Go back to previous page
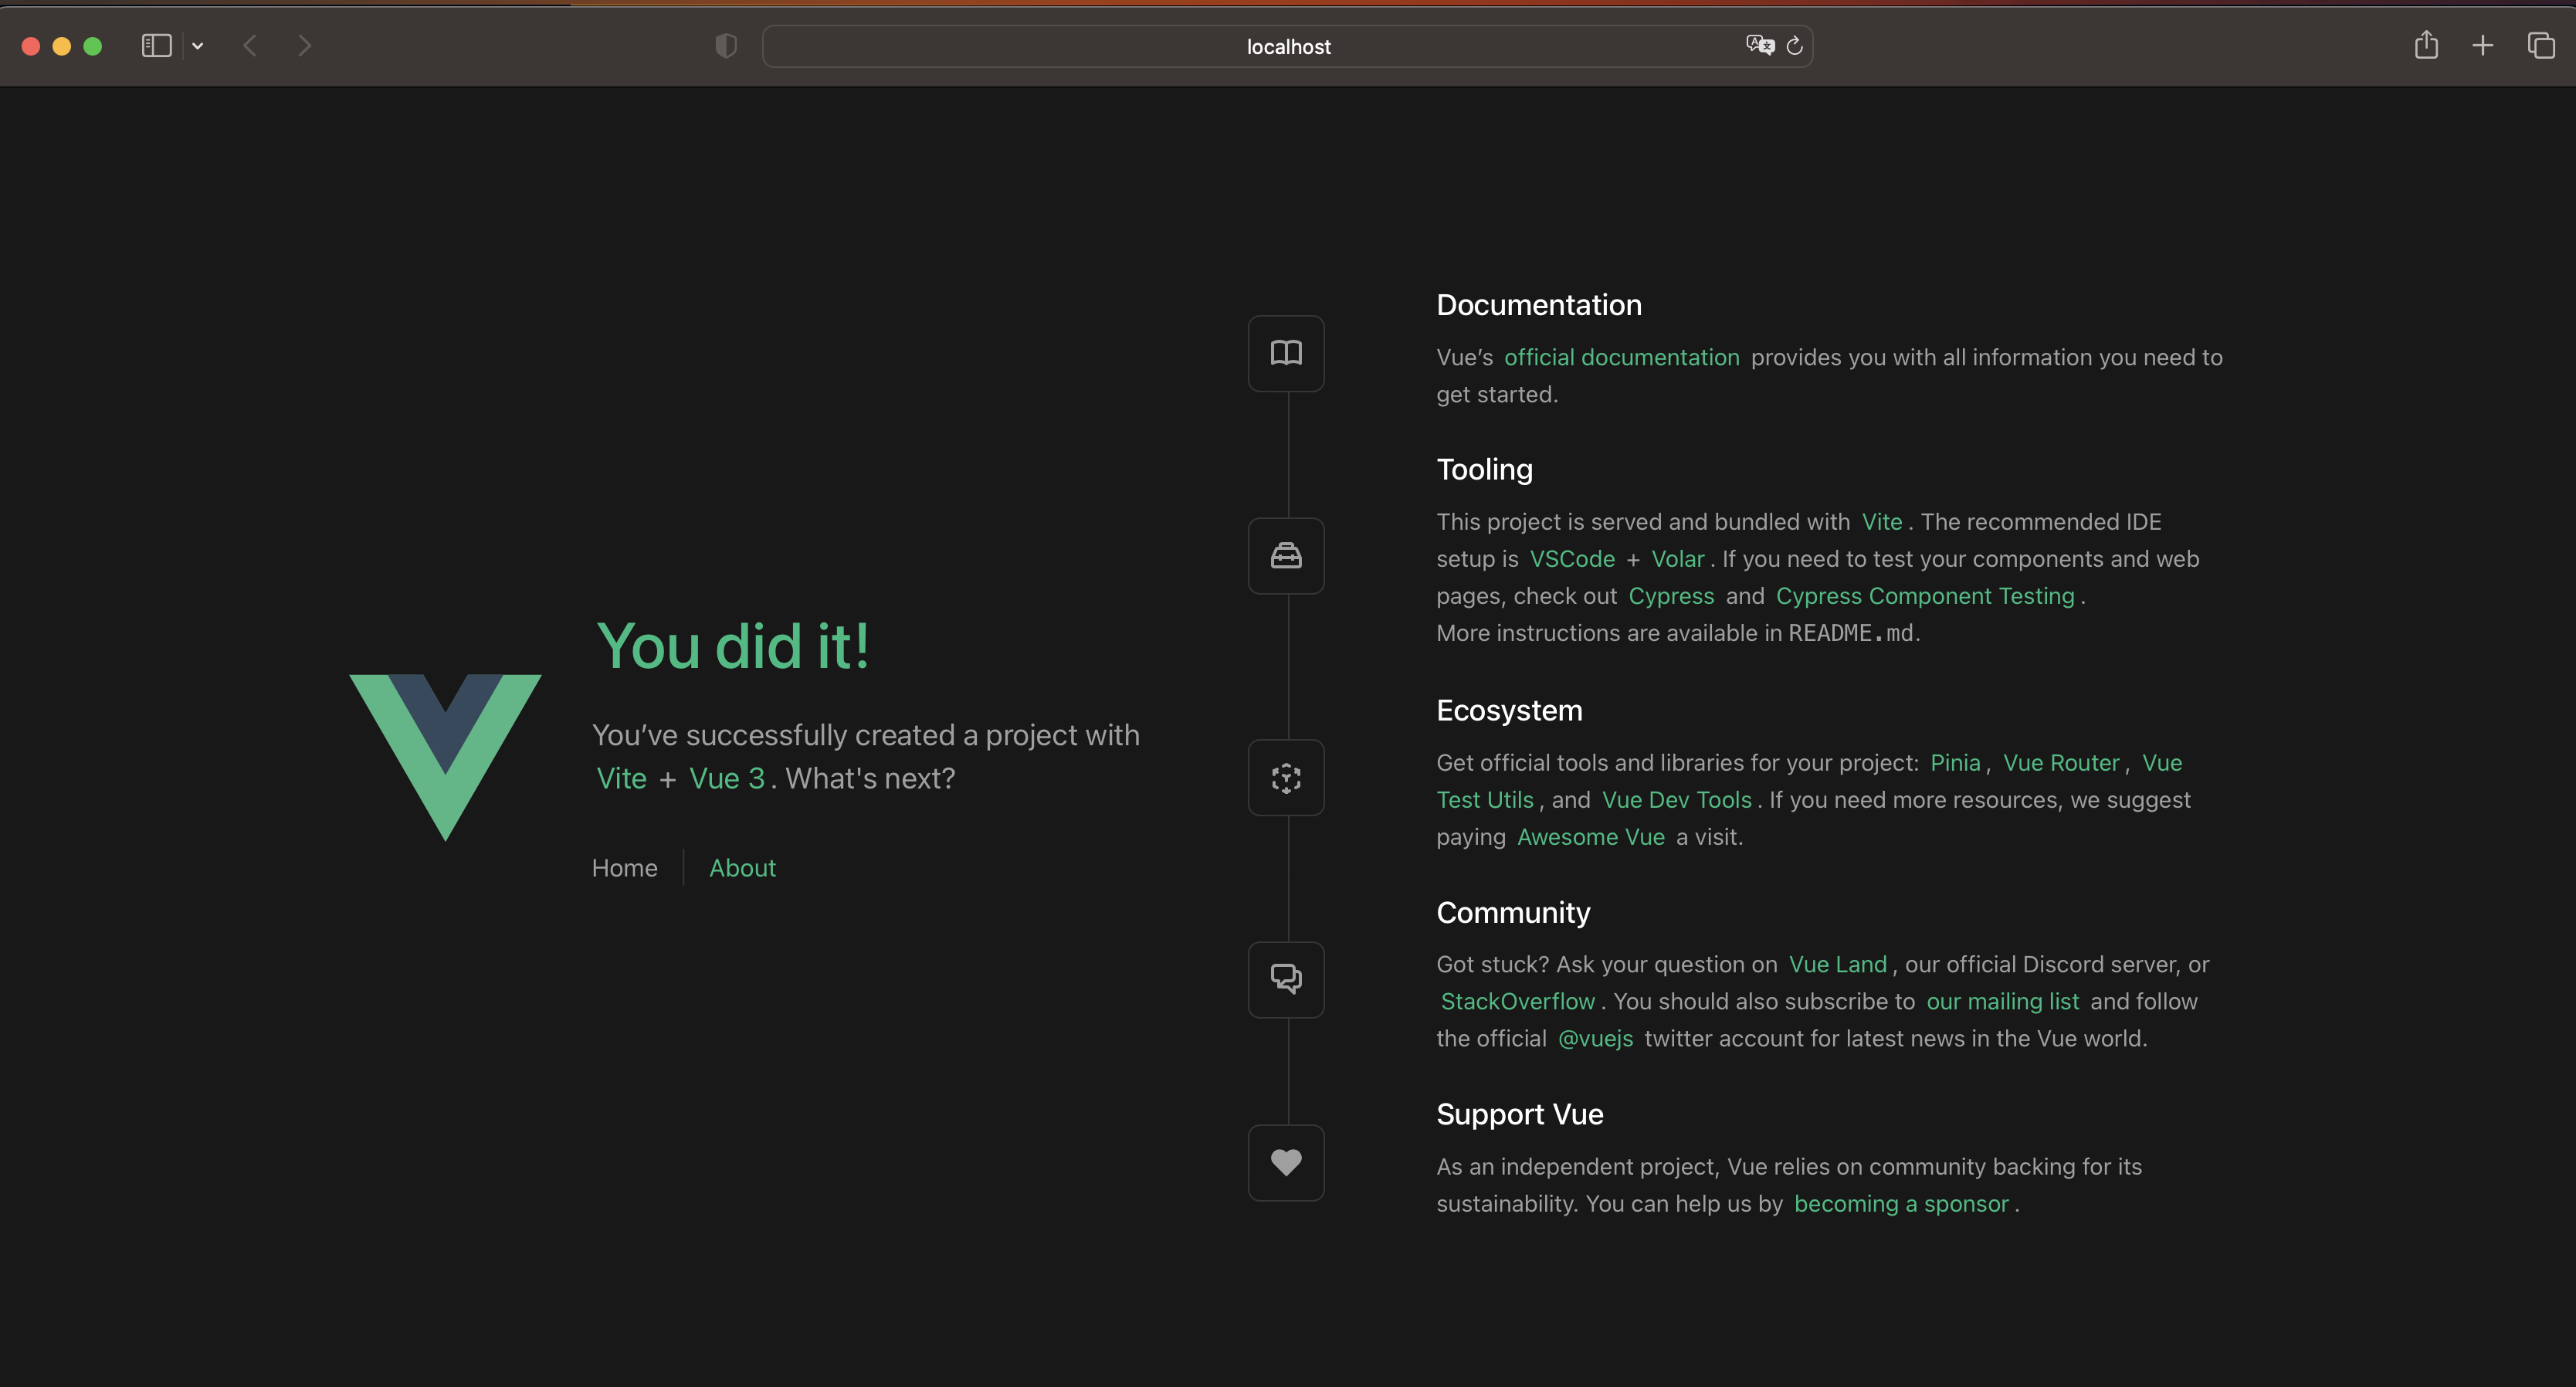Image resolution: width=2576 pixels, height=1387 pixels. (x=250, y=46)
